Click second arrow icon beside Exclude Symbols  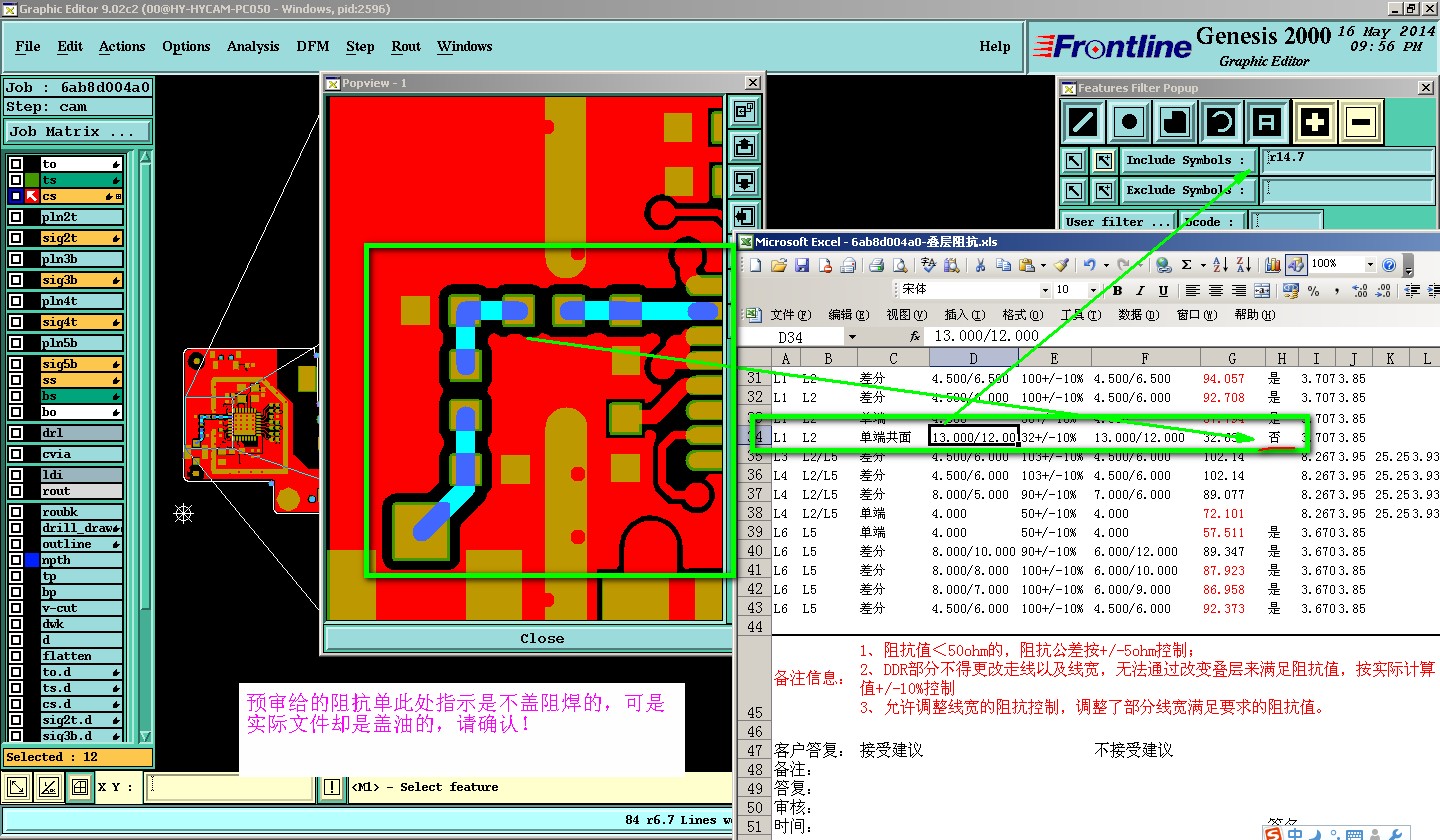(x=1103, y=190)
